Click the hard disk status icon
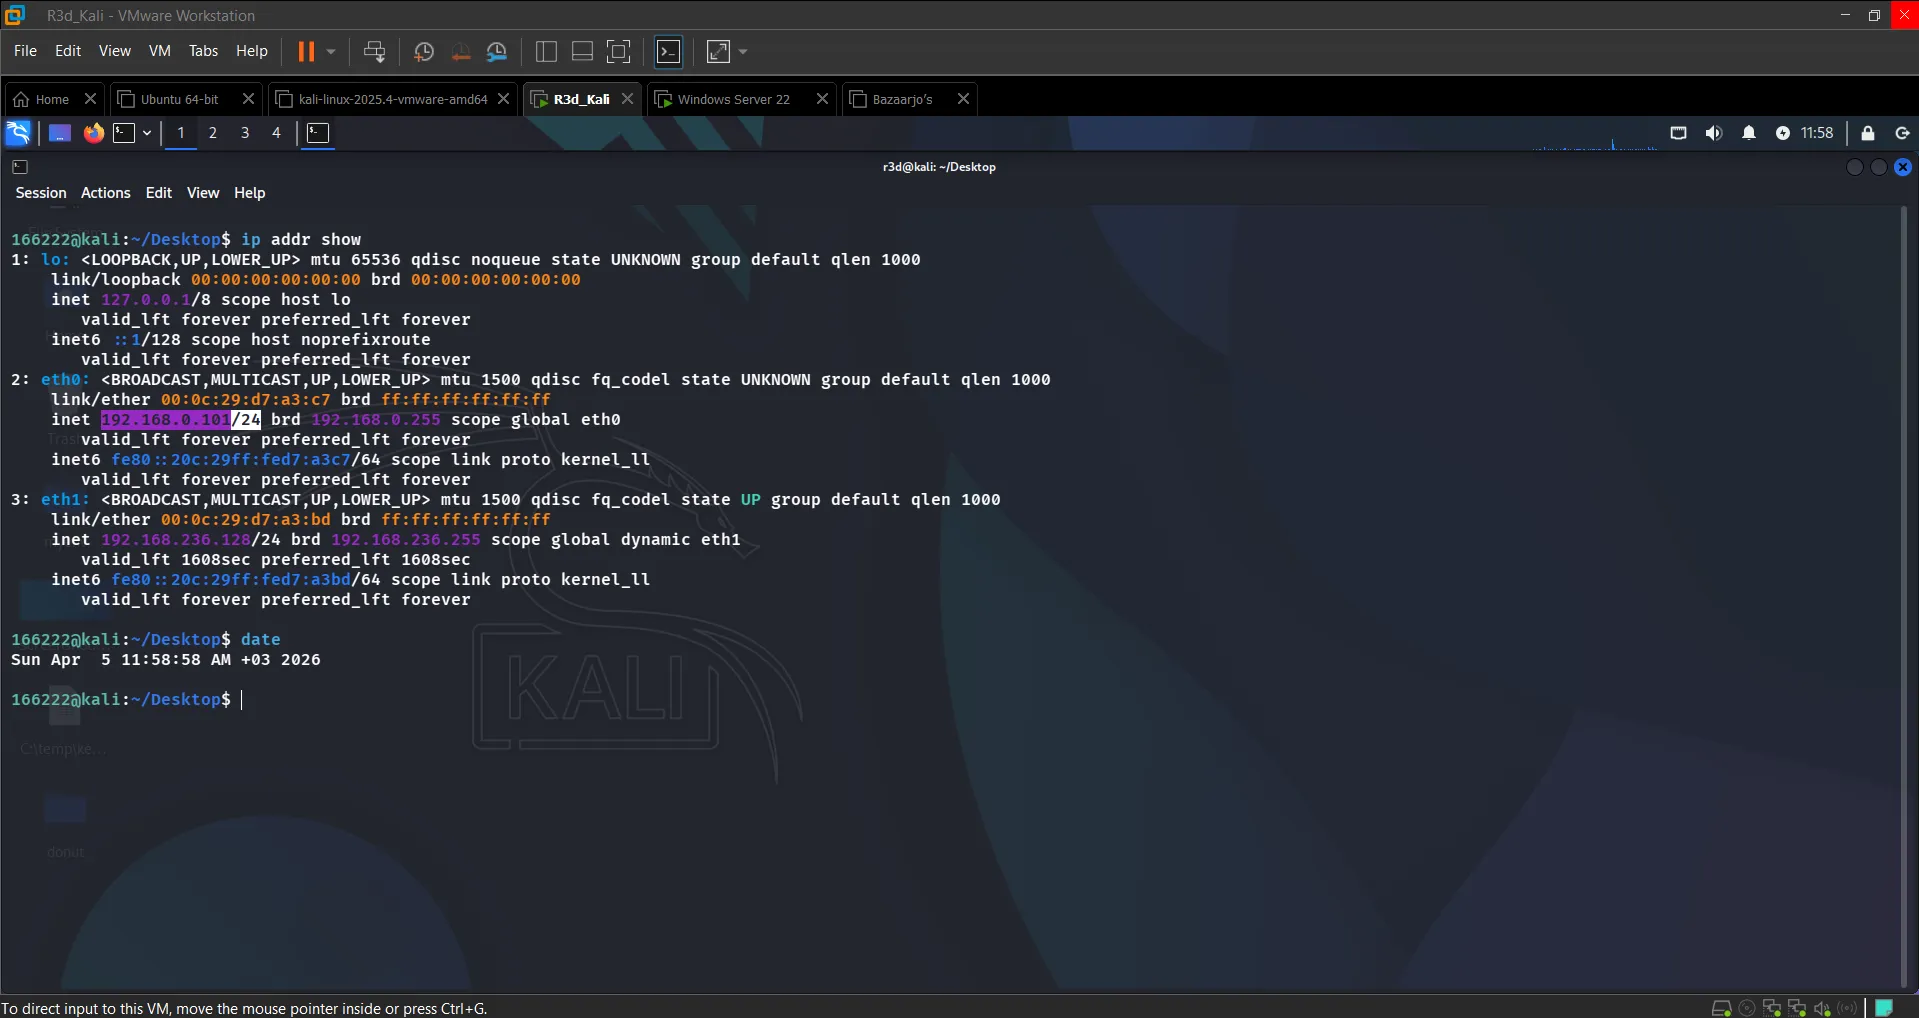The height and width of the screenshot is (1018, 1919). 1722,1008
